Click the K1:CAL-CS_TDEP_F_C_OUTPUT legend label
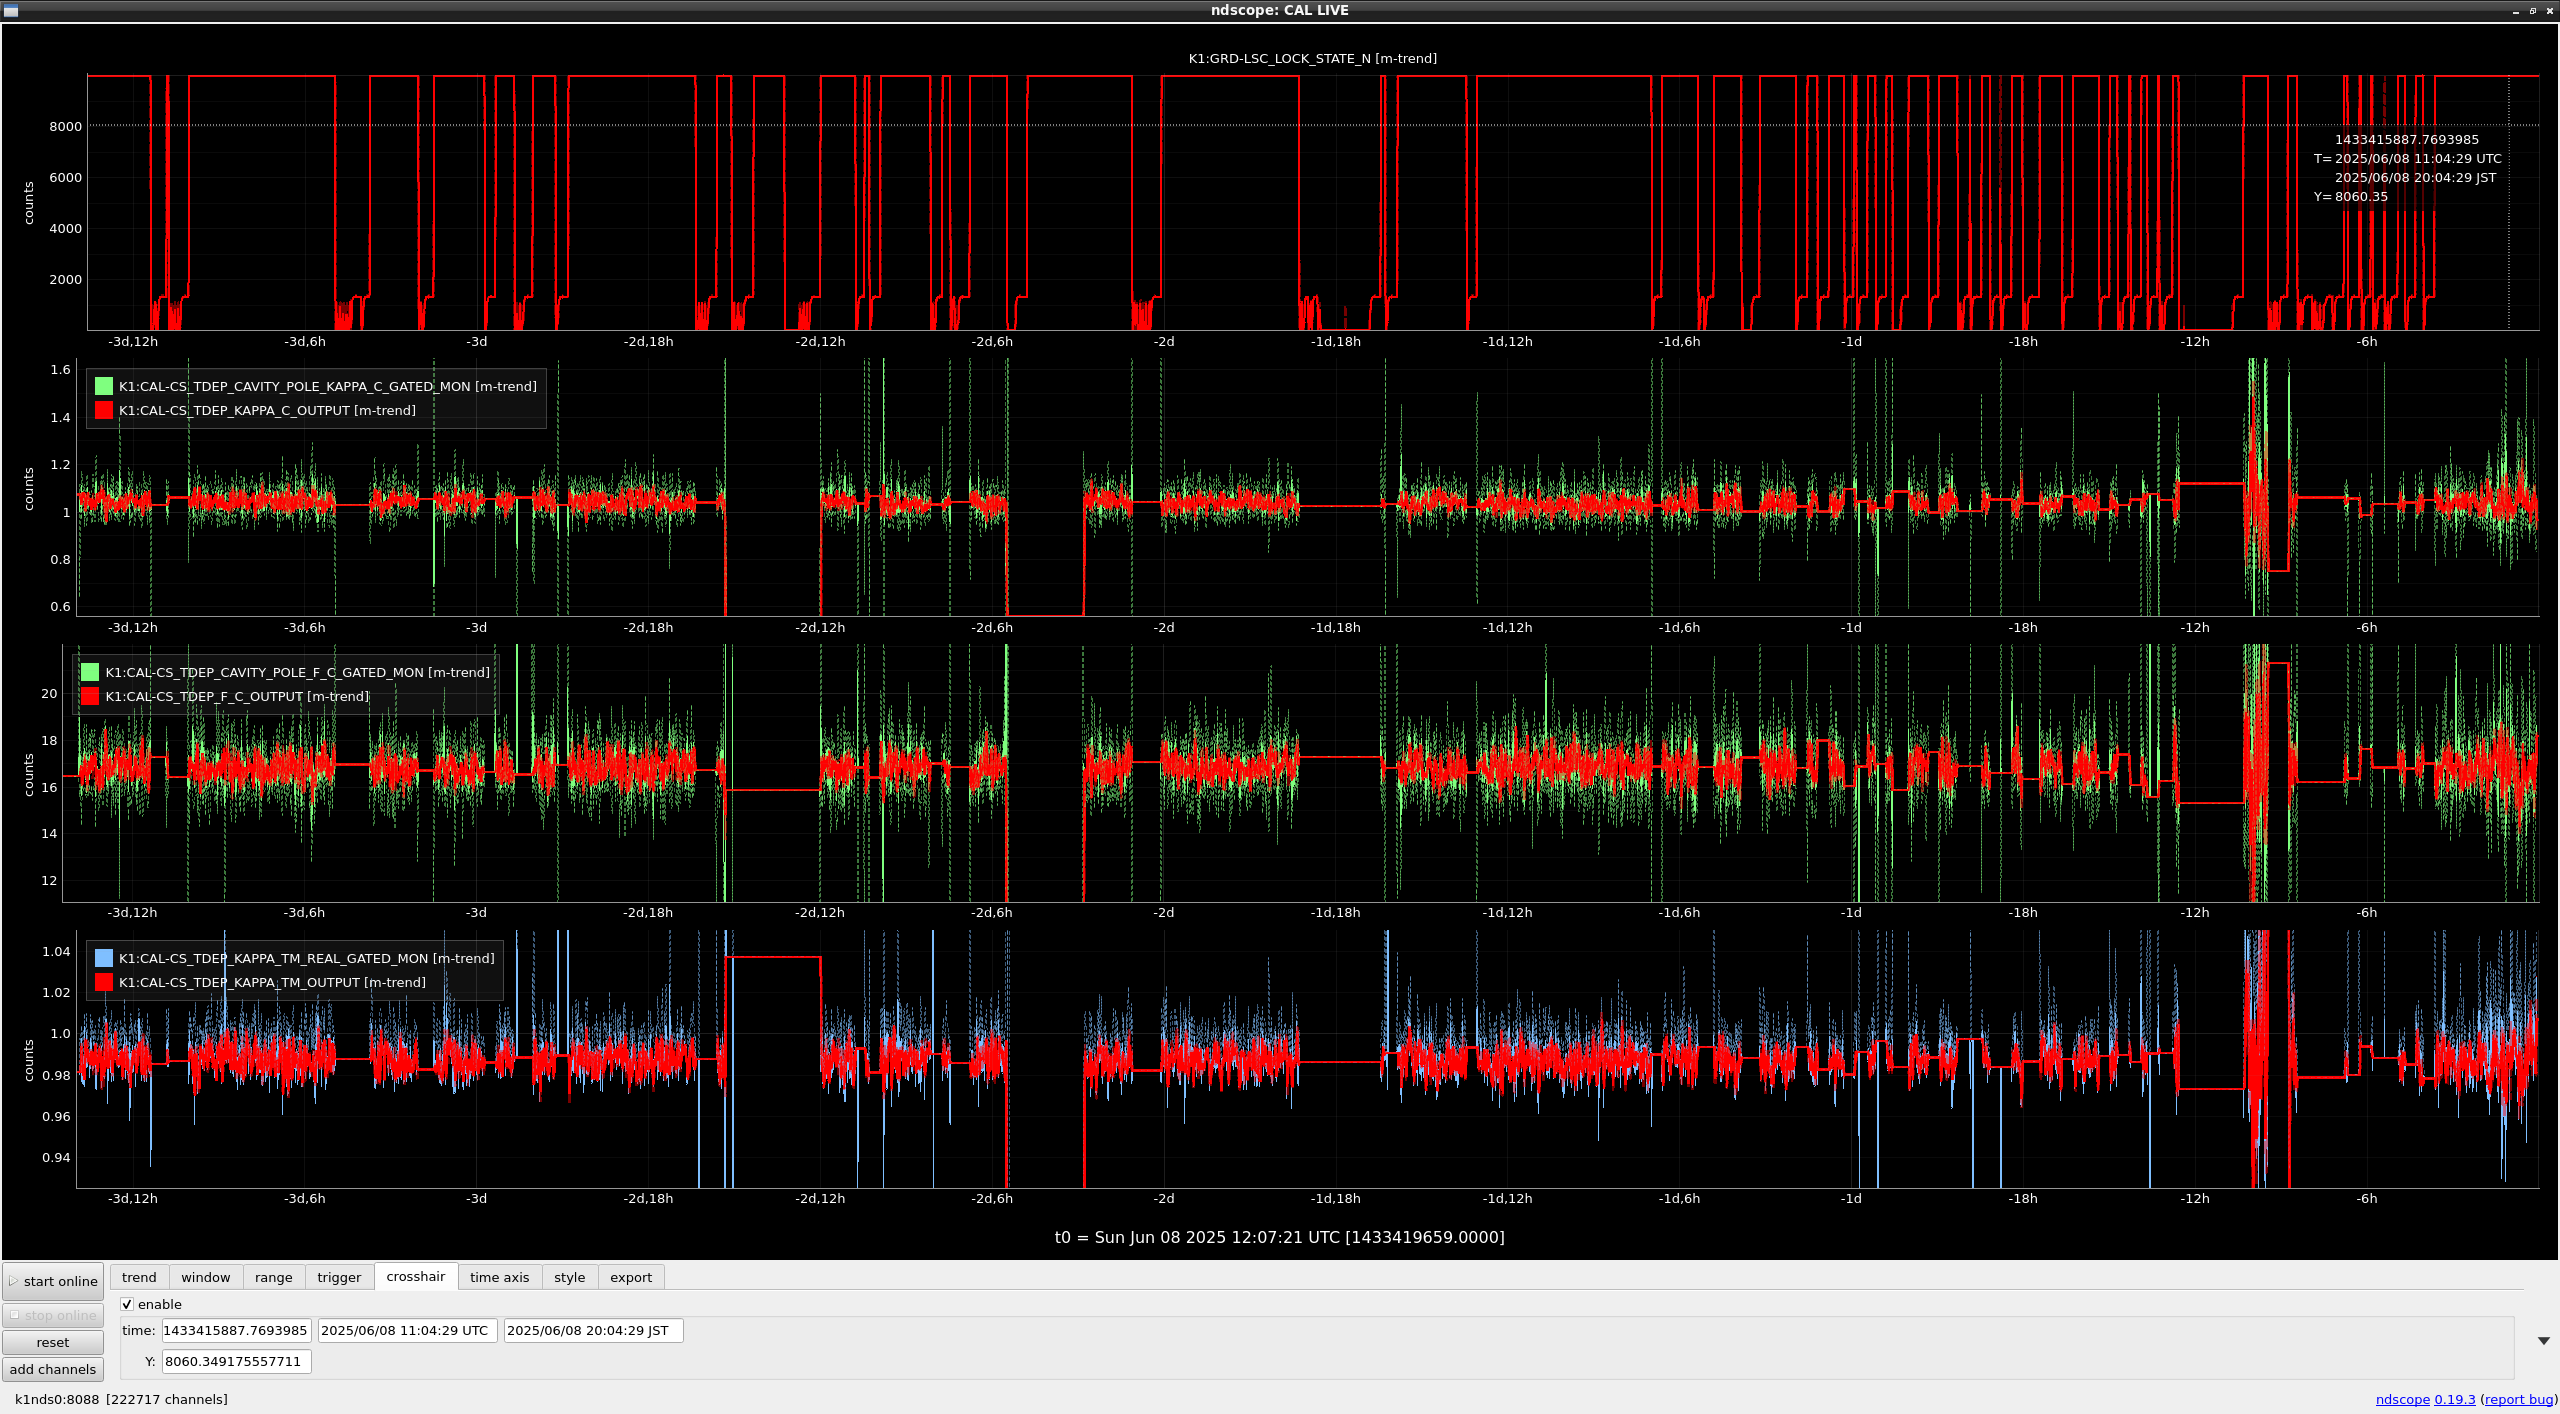The height and width of the screenshot is (1414, 2560). pyautogui.click(x=237, y=696)
